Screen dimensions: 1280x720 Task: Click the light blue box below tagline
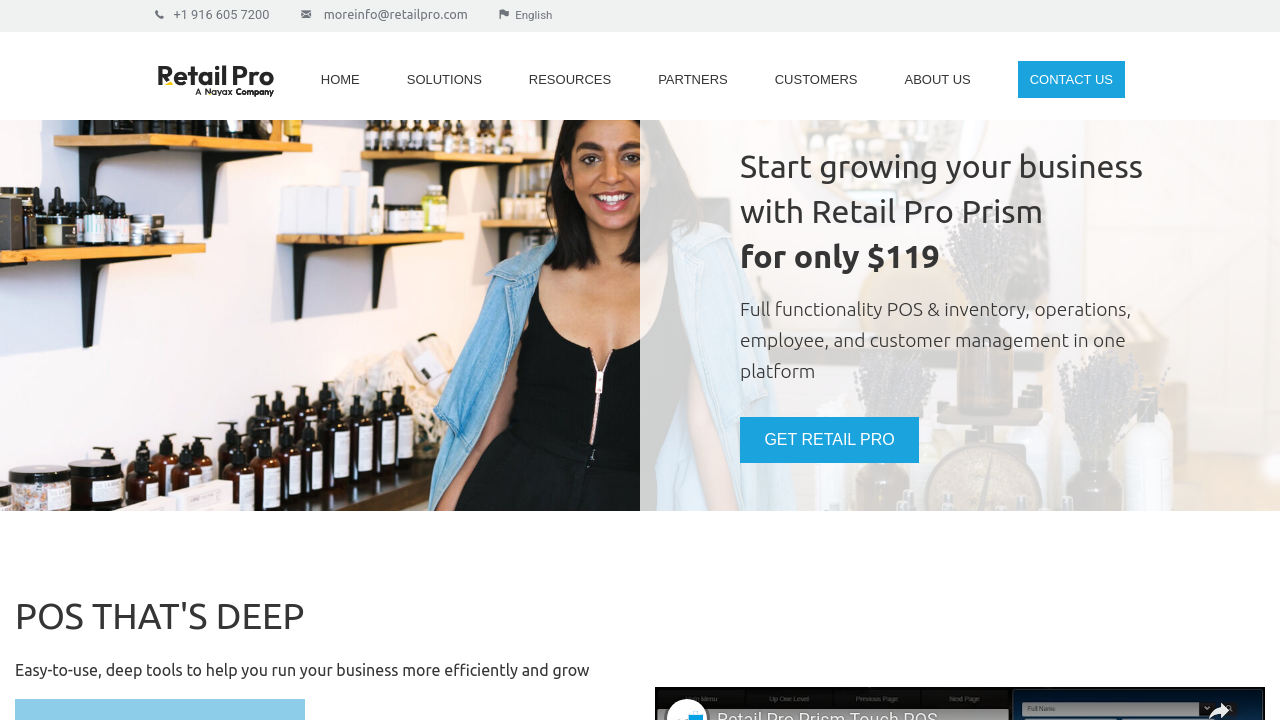(x=160, y=709)
